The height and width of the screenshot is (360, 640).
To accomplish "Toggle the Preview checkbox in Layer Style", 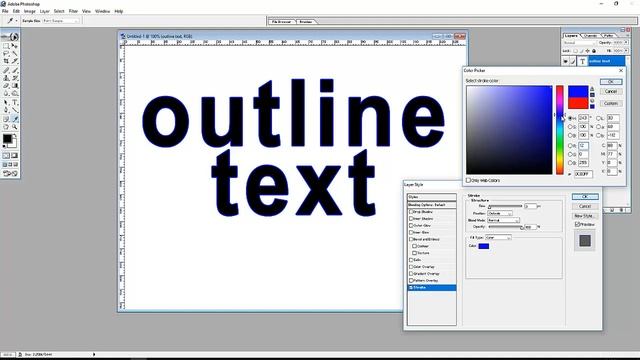I will (x=578, y=224).
